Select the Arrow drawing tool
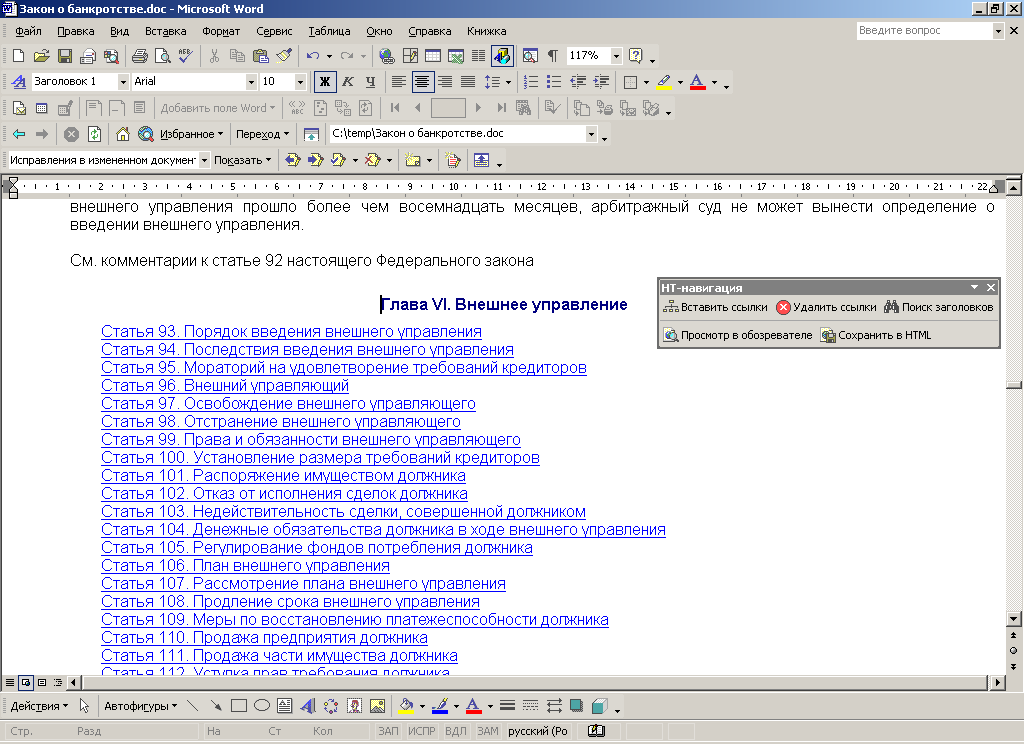Screen dimensions: 1024x744 216,705
